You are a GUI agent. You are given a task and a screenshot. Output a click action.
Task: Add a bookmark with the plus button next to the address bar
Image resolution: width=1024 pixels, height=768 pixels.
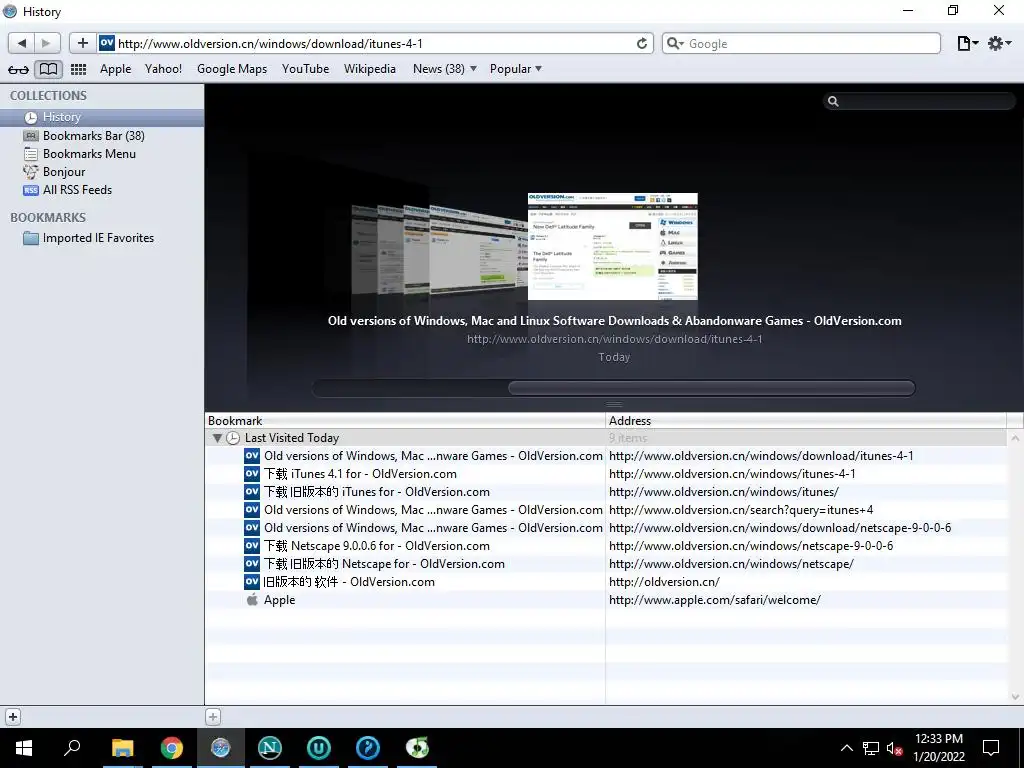pyautogui.click(x=82, y=43)
